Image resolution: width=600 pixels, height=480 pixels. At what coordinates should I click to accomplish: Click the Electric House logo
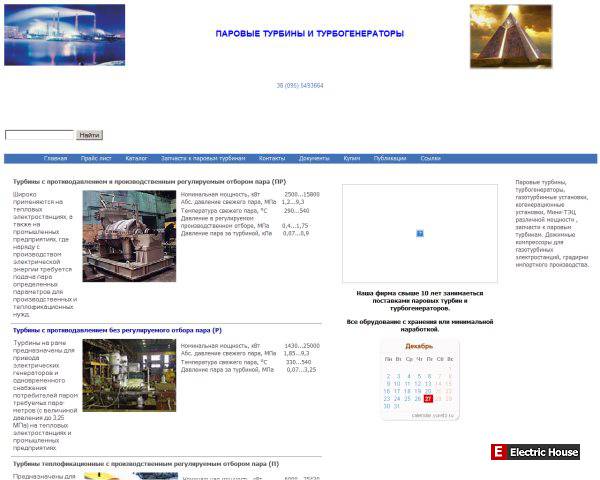pos(536,452)
